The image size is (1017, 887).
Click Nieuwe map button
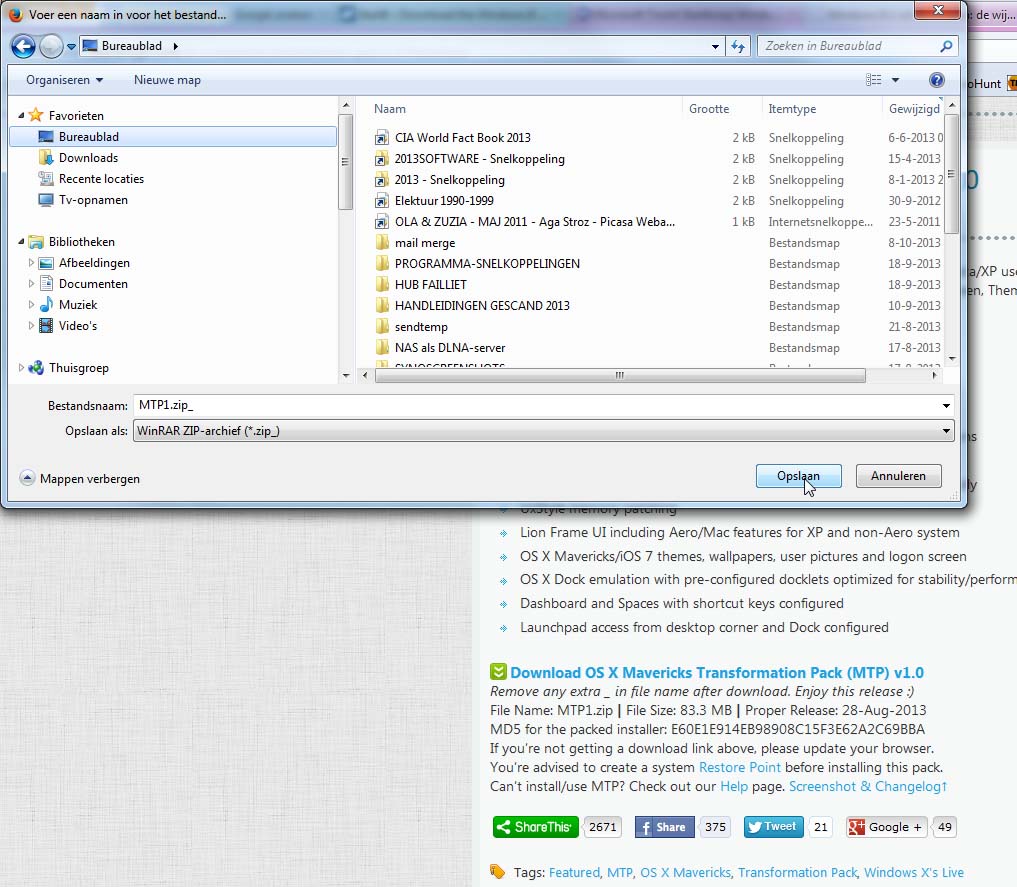click(167, 80)
